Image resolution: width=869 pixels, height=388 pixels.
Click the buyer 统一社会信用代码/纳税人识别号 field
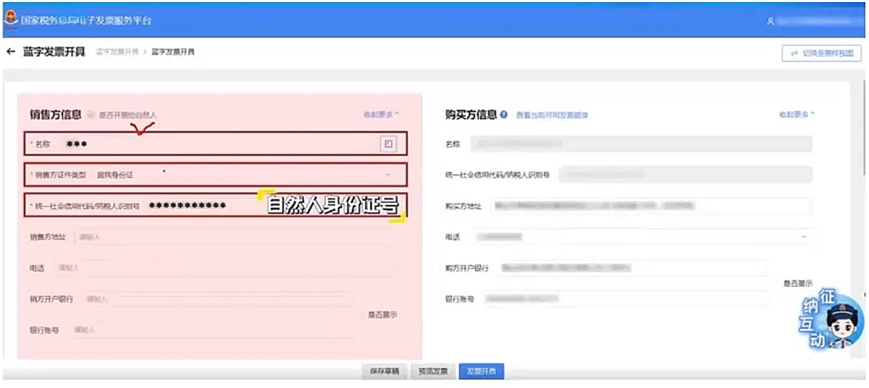[x=686, y=175]
